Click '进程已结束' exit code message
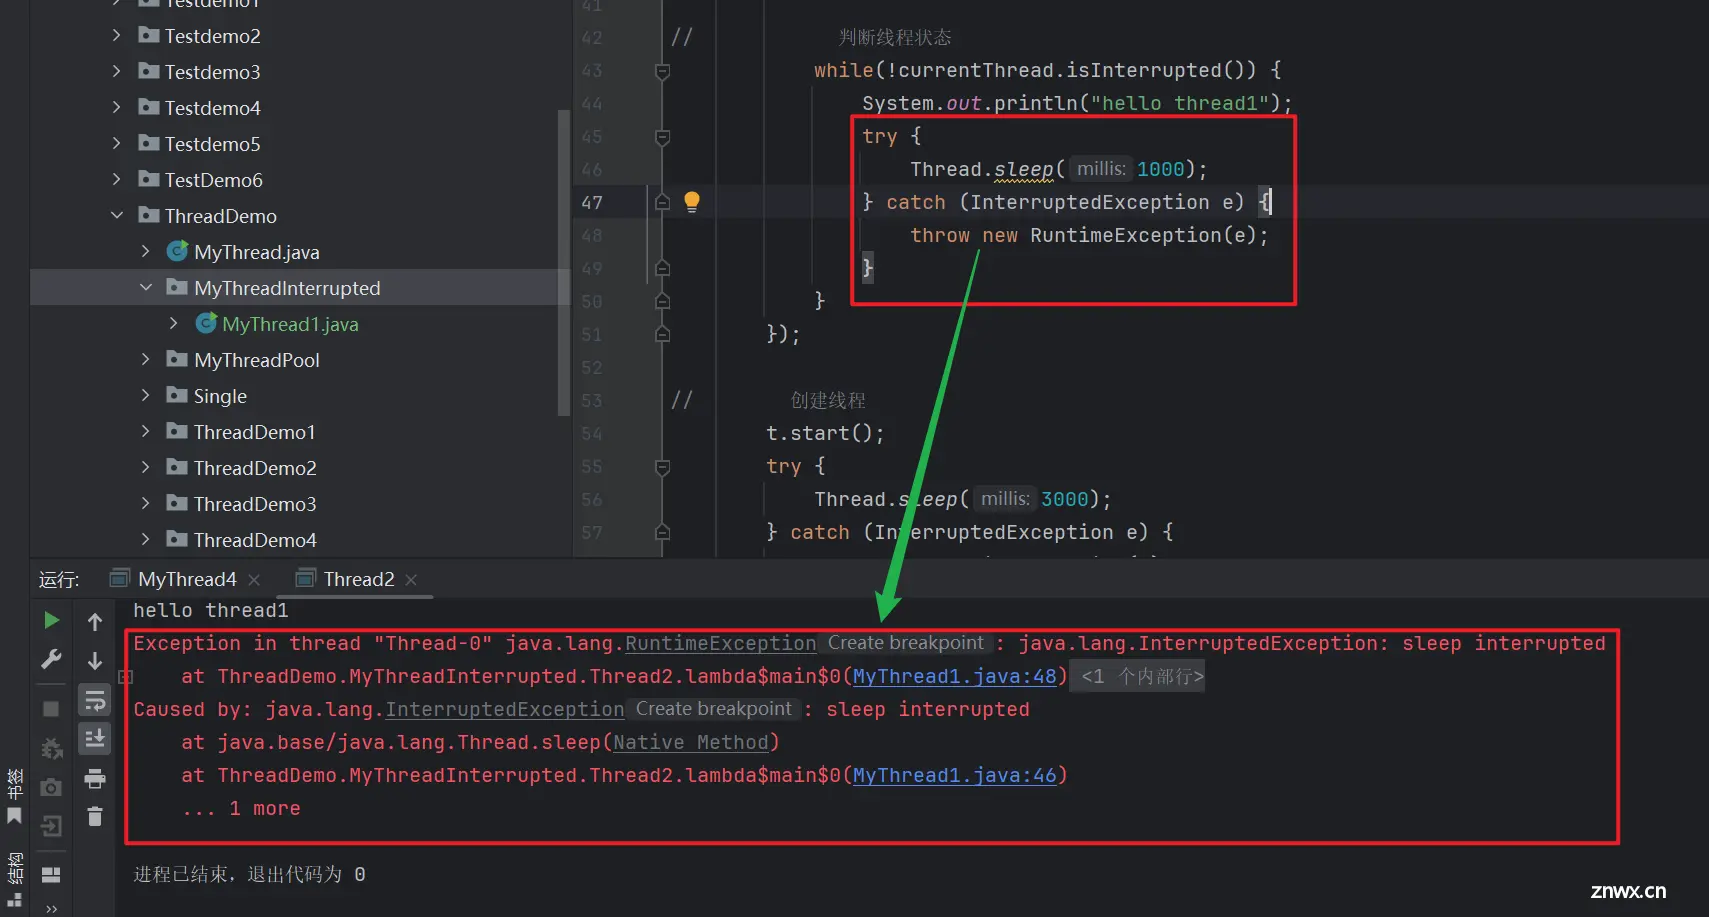This screenshot has height=917, width=1709. 249,874
